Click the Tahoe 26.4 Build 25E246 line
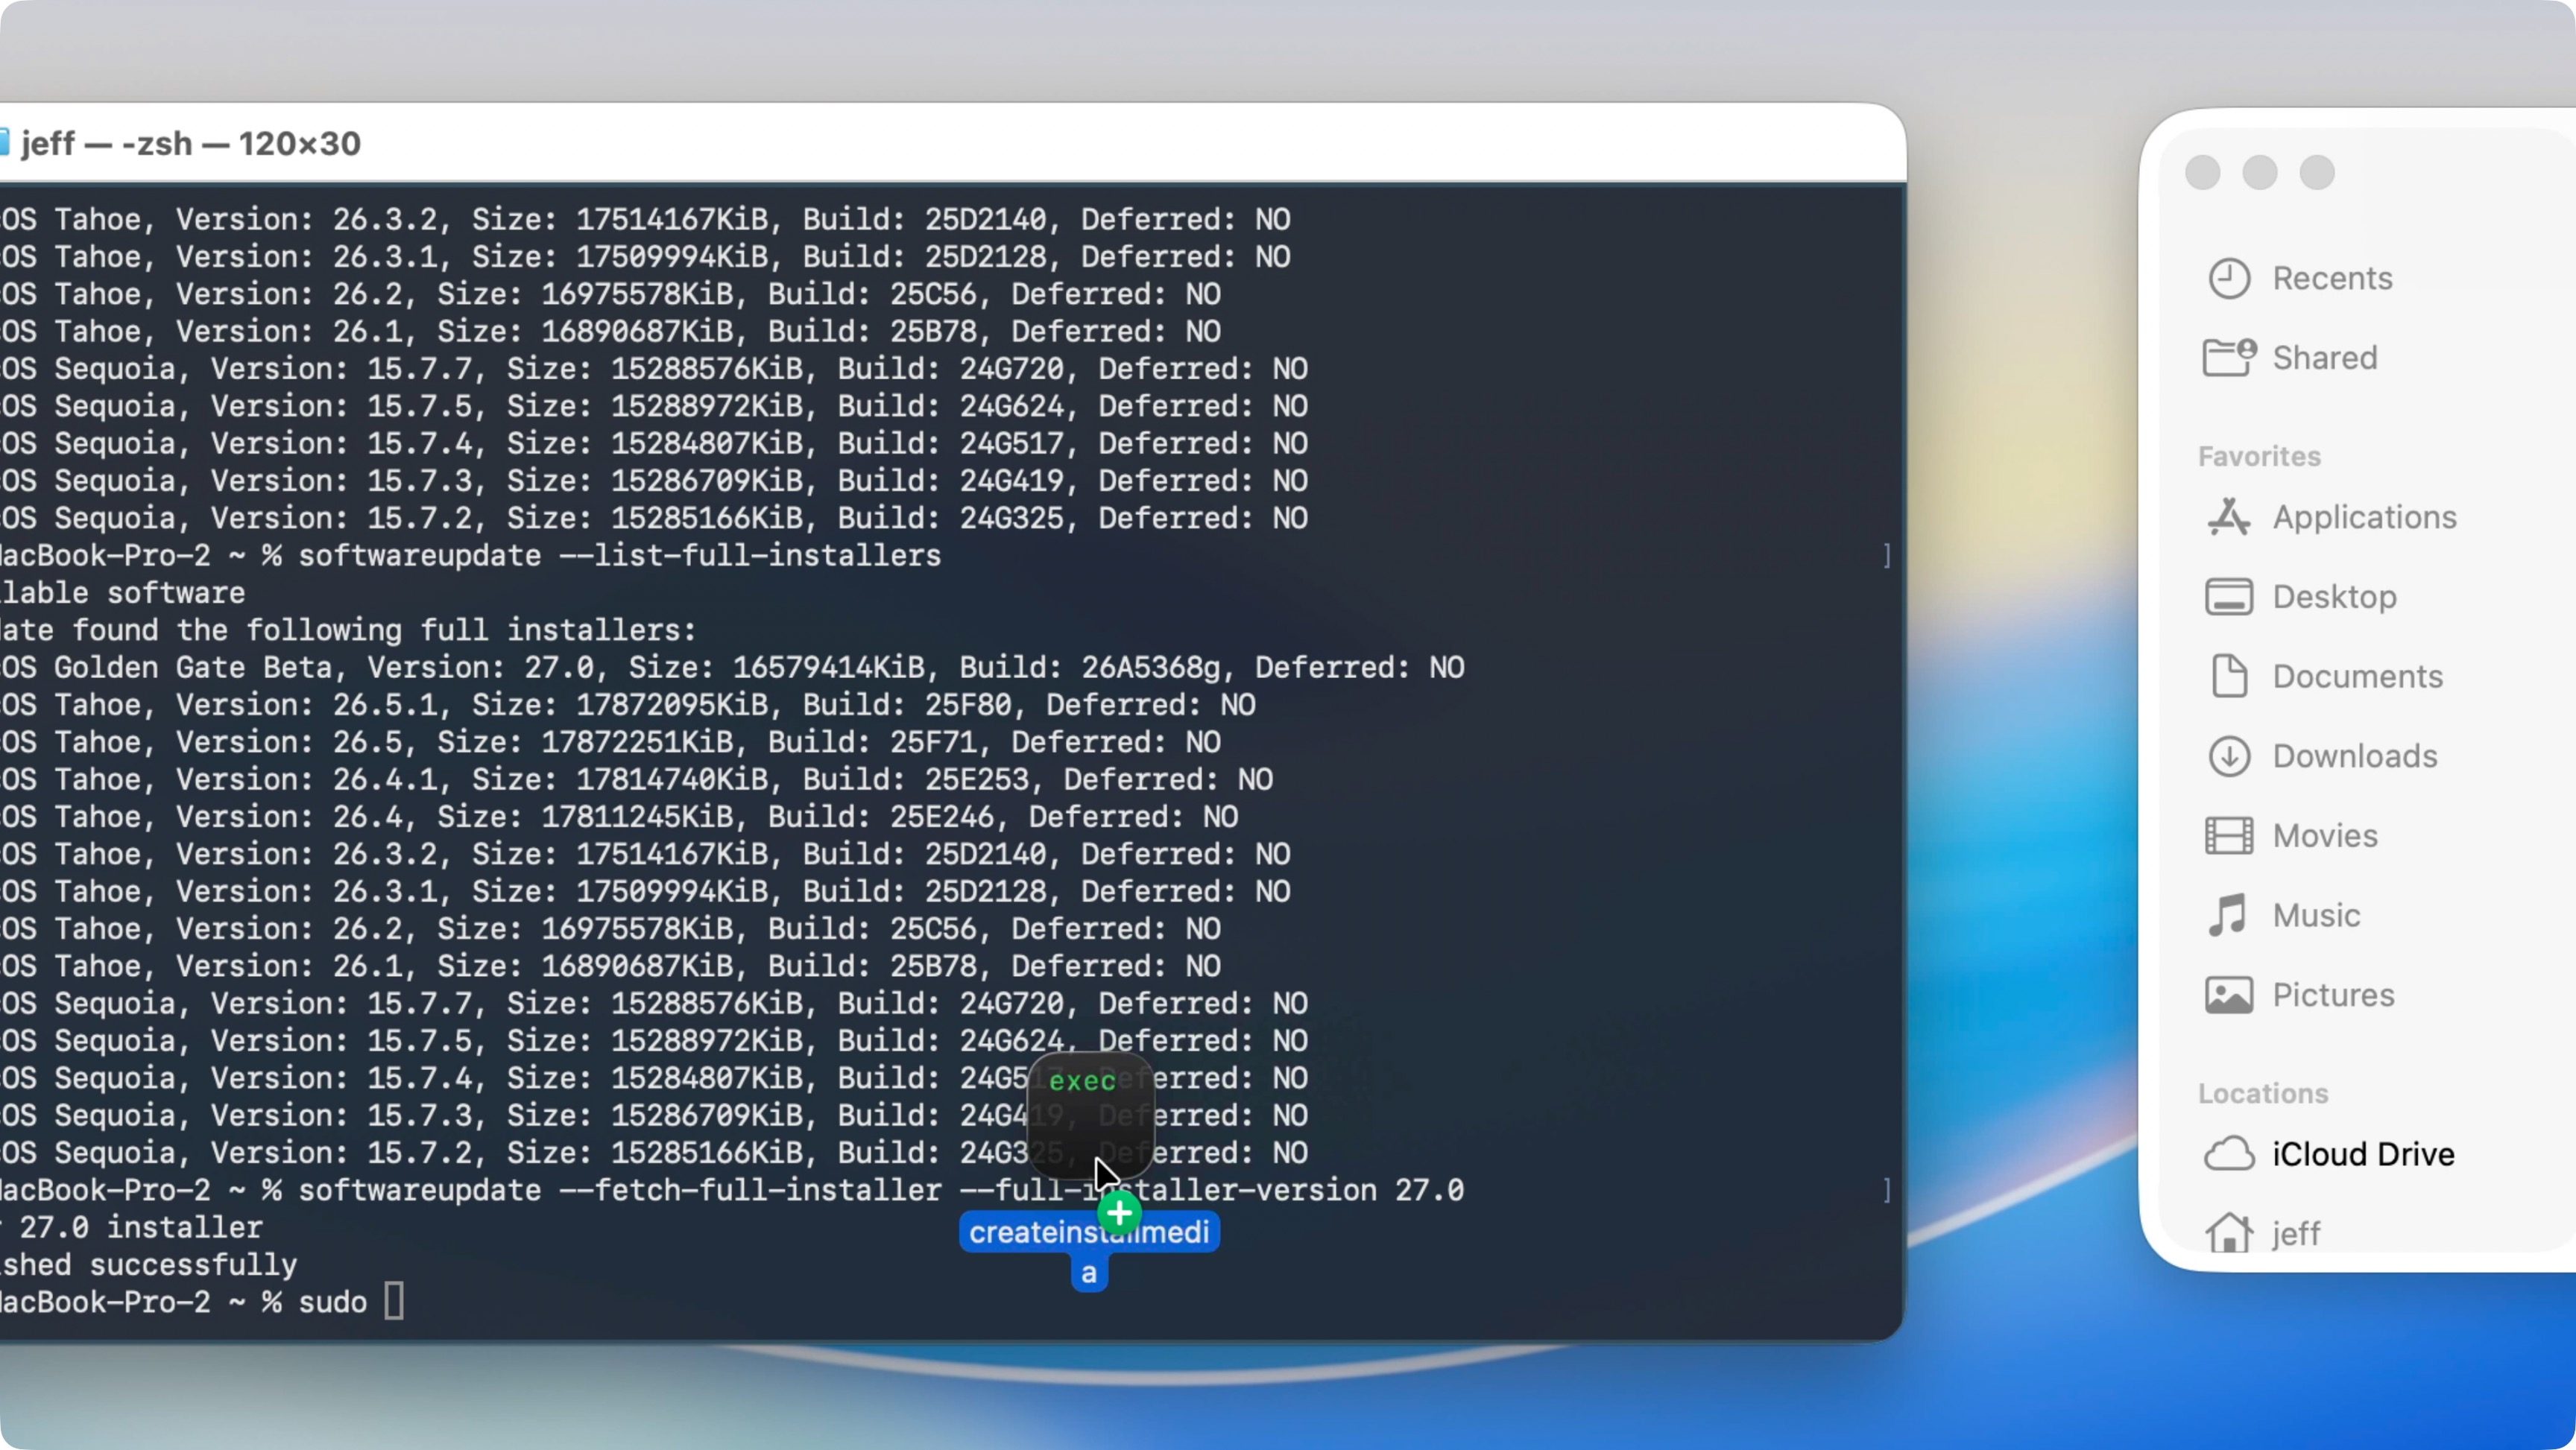2576x1450 pixels. (619, 817)
